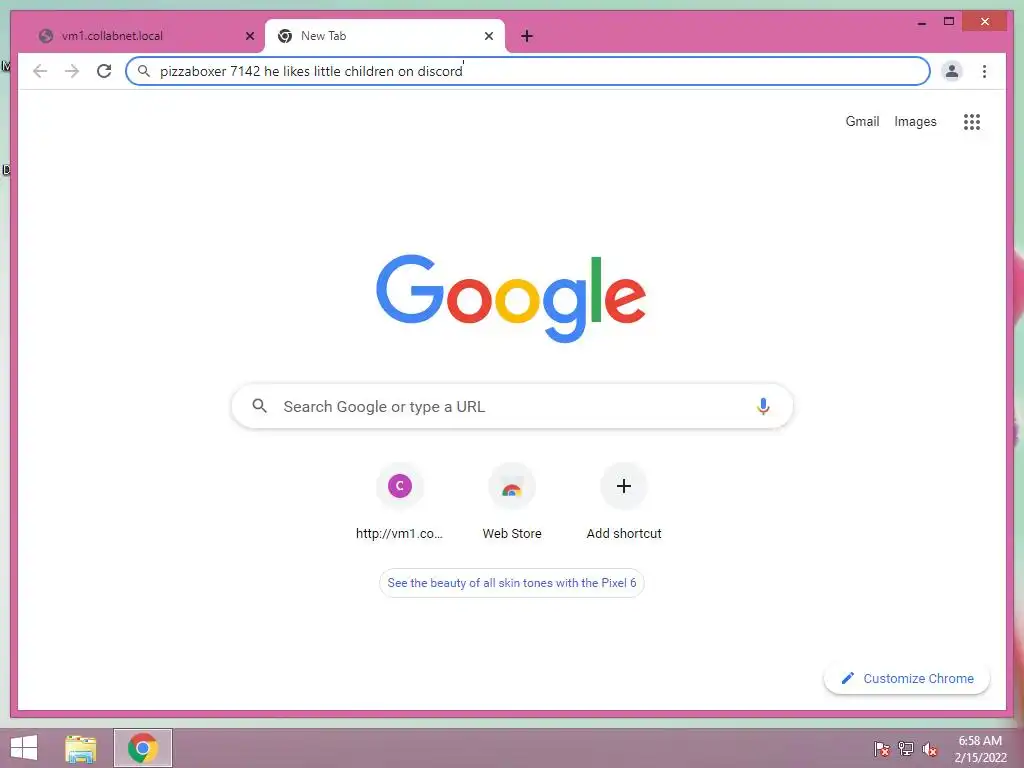
Task: Minimize the Chrome window
Action: (x=921, y=22)
